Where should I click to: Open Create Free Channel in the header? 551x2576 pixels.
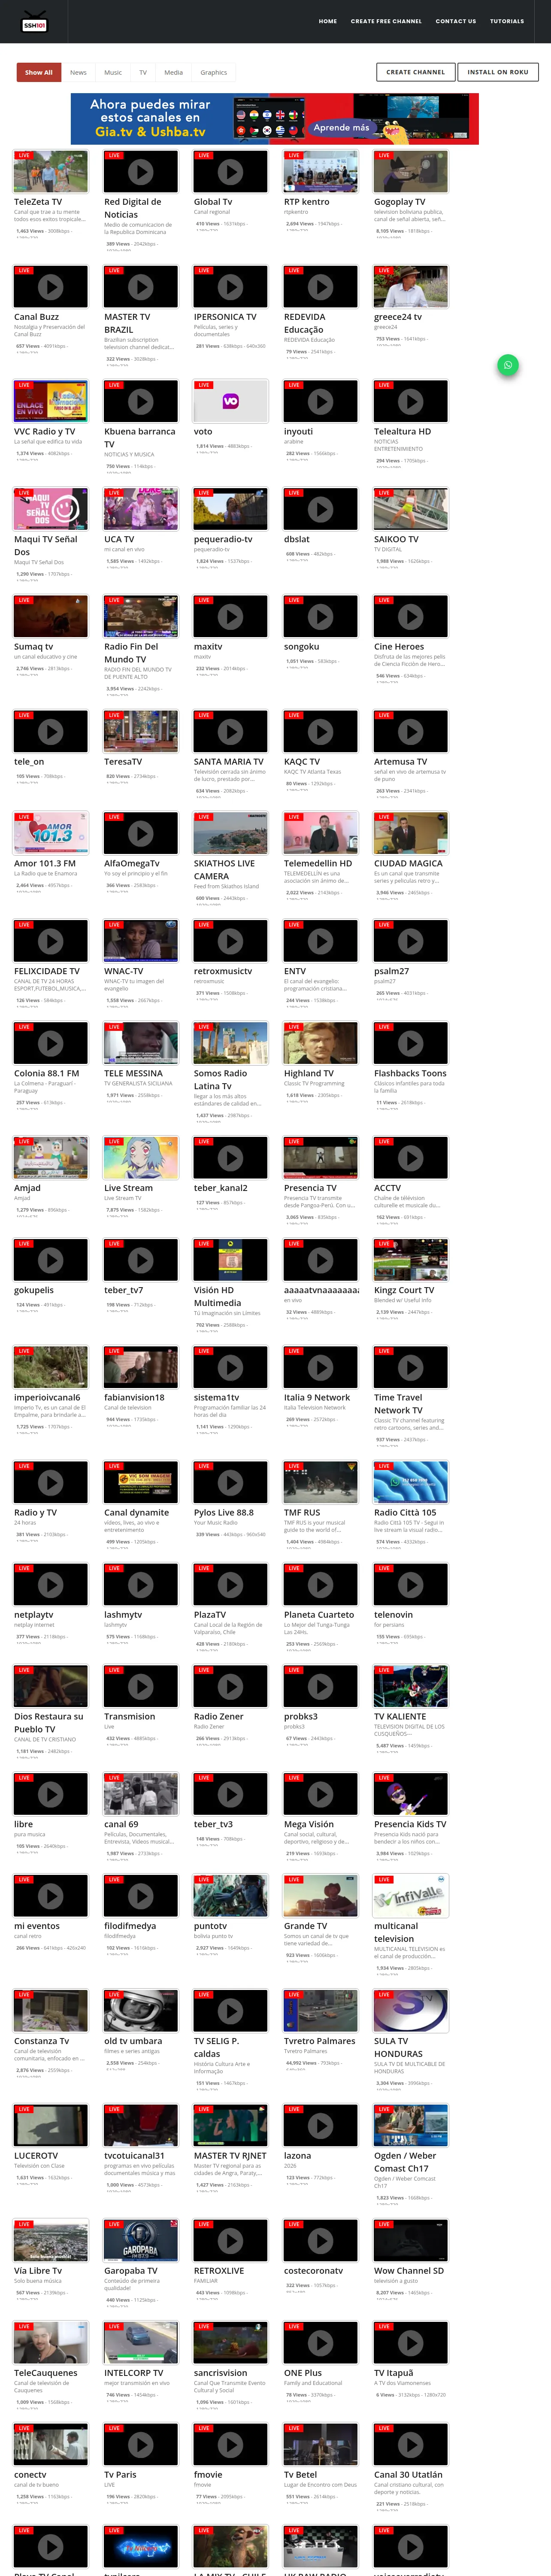[386, 21]
